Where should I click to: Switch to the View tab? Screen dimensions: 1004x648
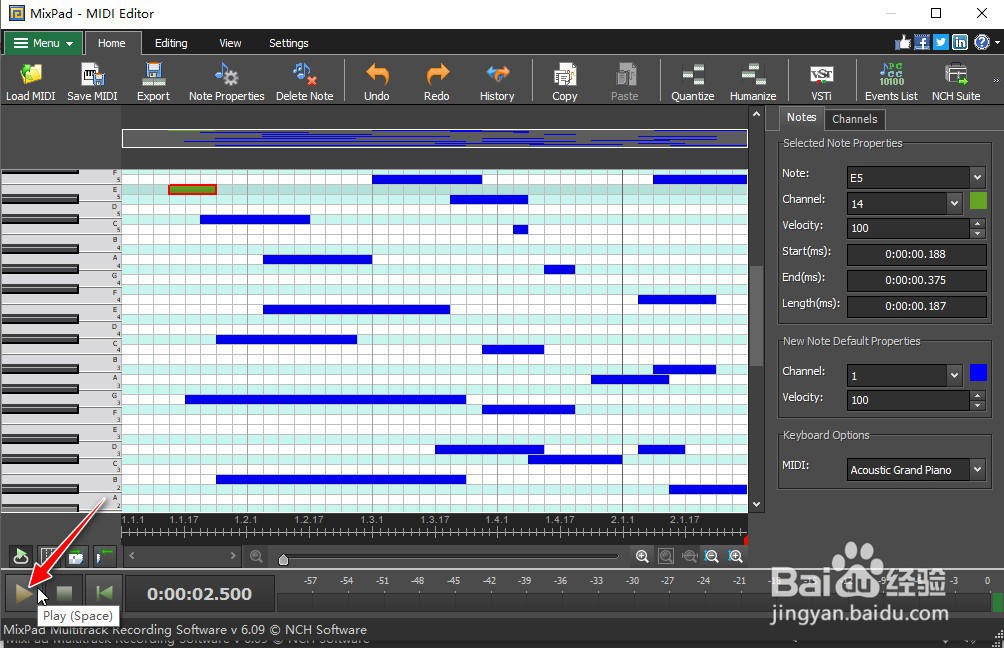(x=230, y=43)
